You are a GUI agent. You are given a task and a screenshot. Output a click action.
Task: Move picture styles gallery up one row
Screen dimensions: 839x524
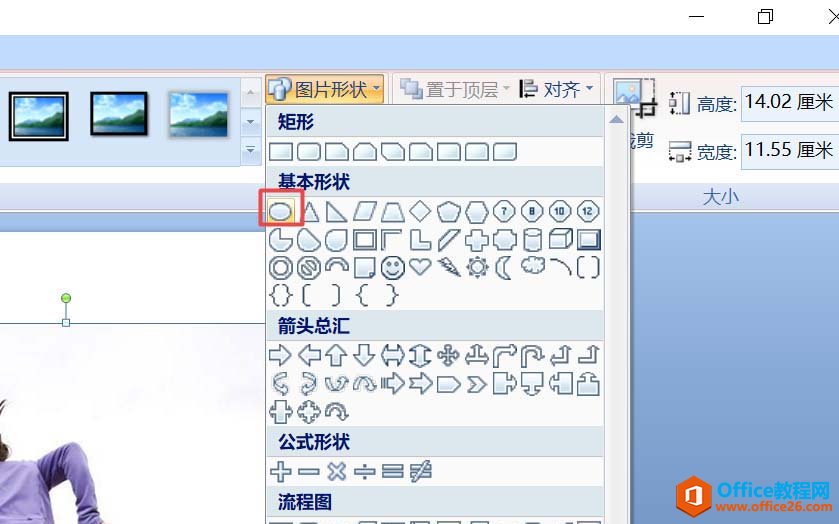pos(250,94)
